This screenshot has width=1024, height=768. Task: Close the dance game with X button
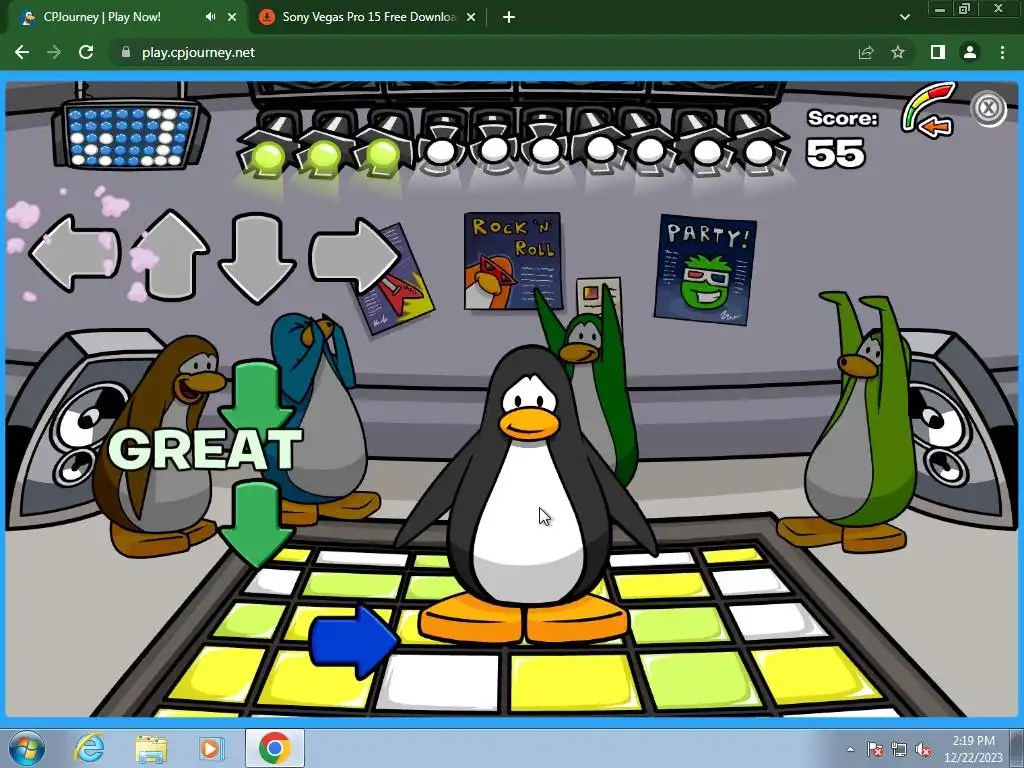pos(989,108)
